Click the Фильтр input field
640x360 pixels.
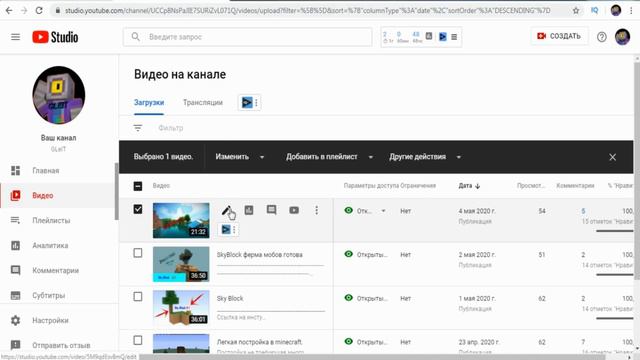click(171, 128)
